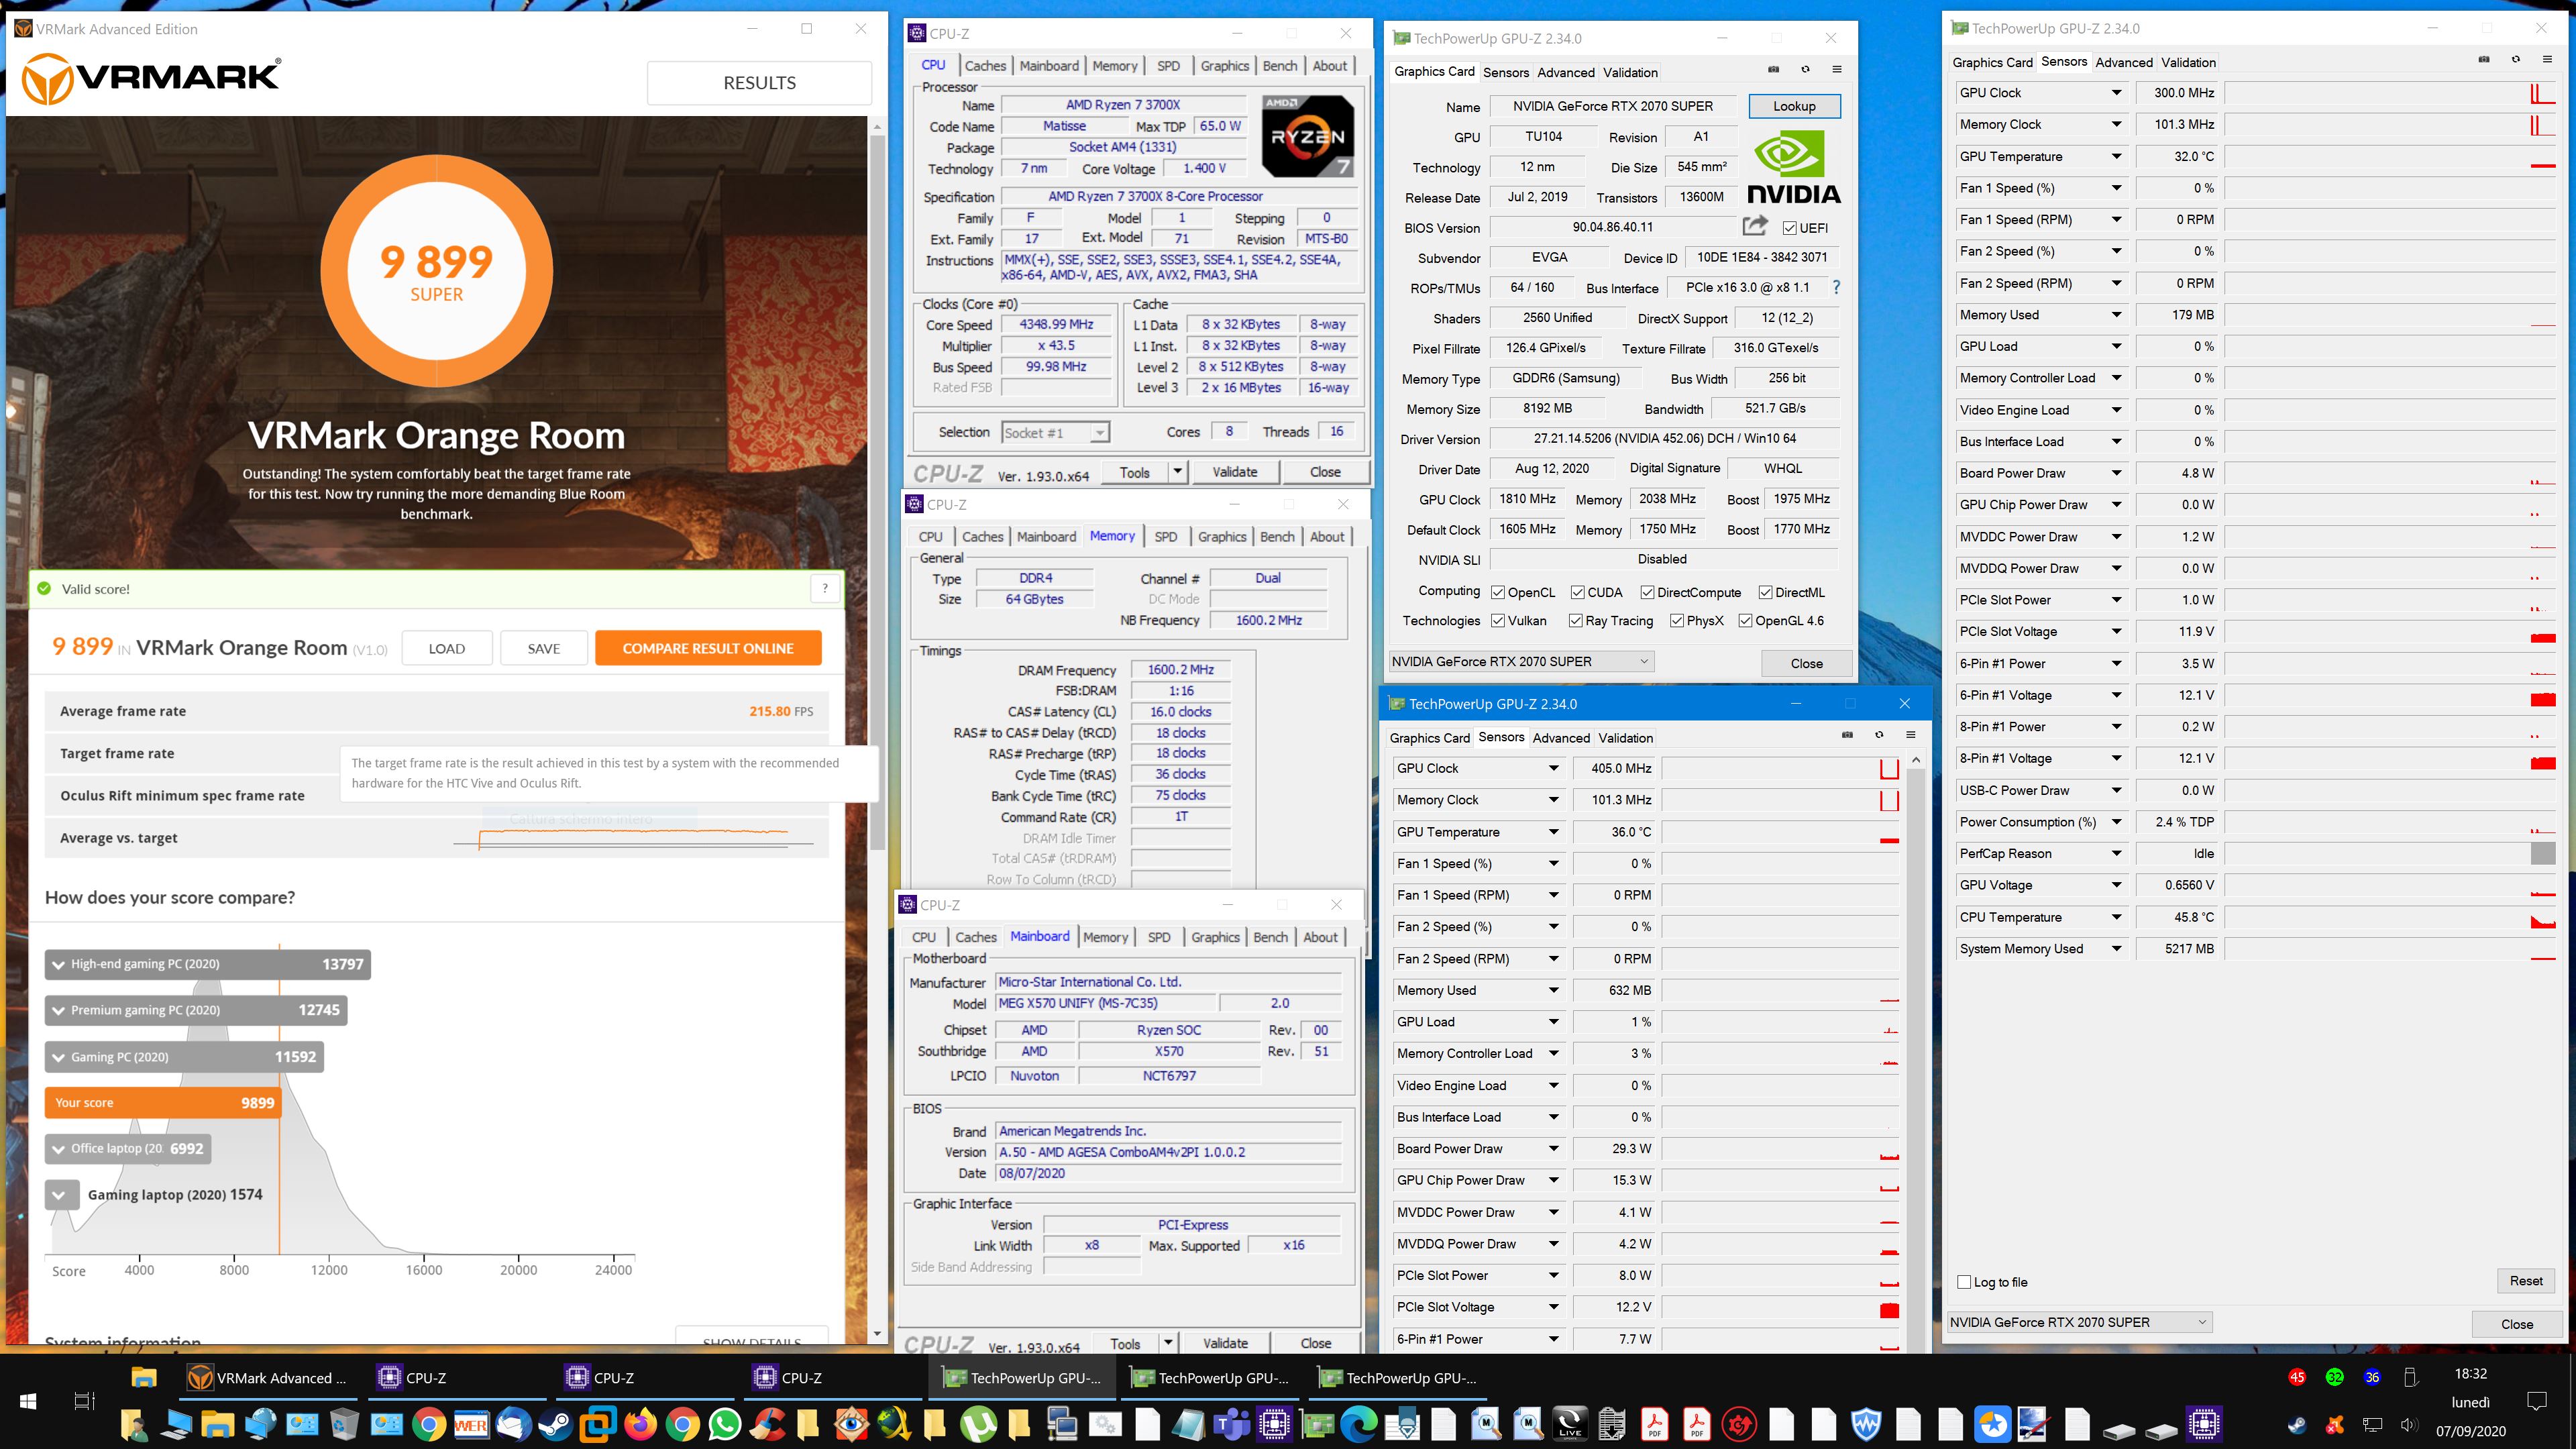2576x1449 pixels.
Task: Click the Bus Interface question mark icon
Action: (1836, 288)
